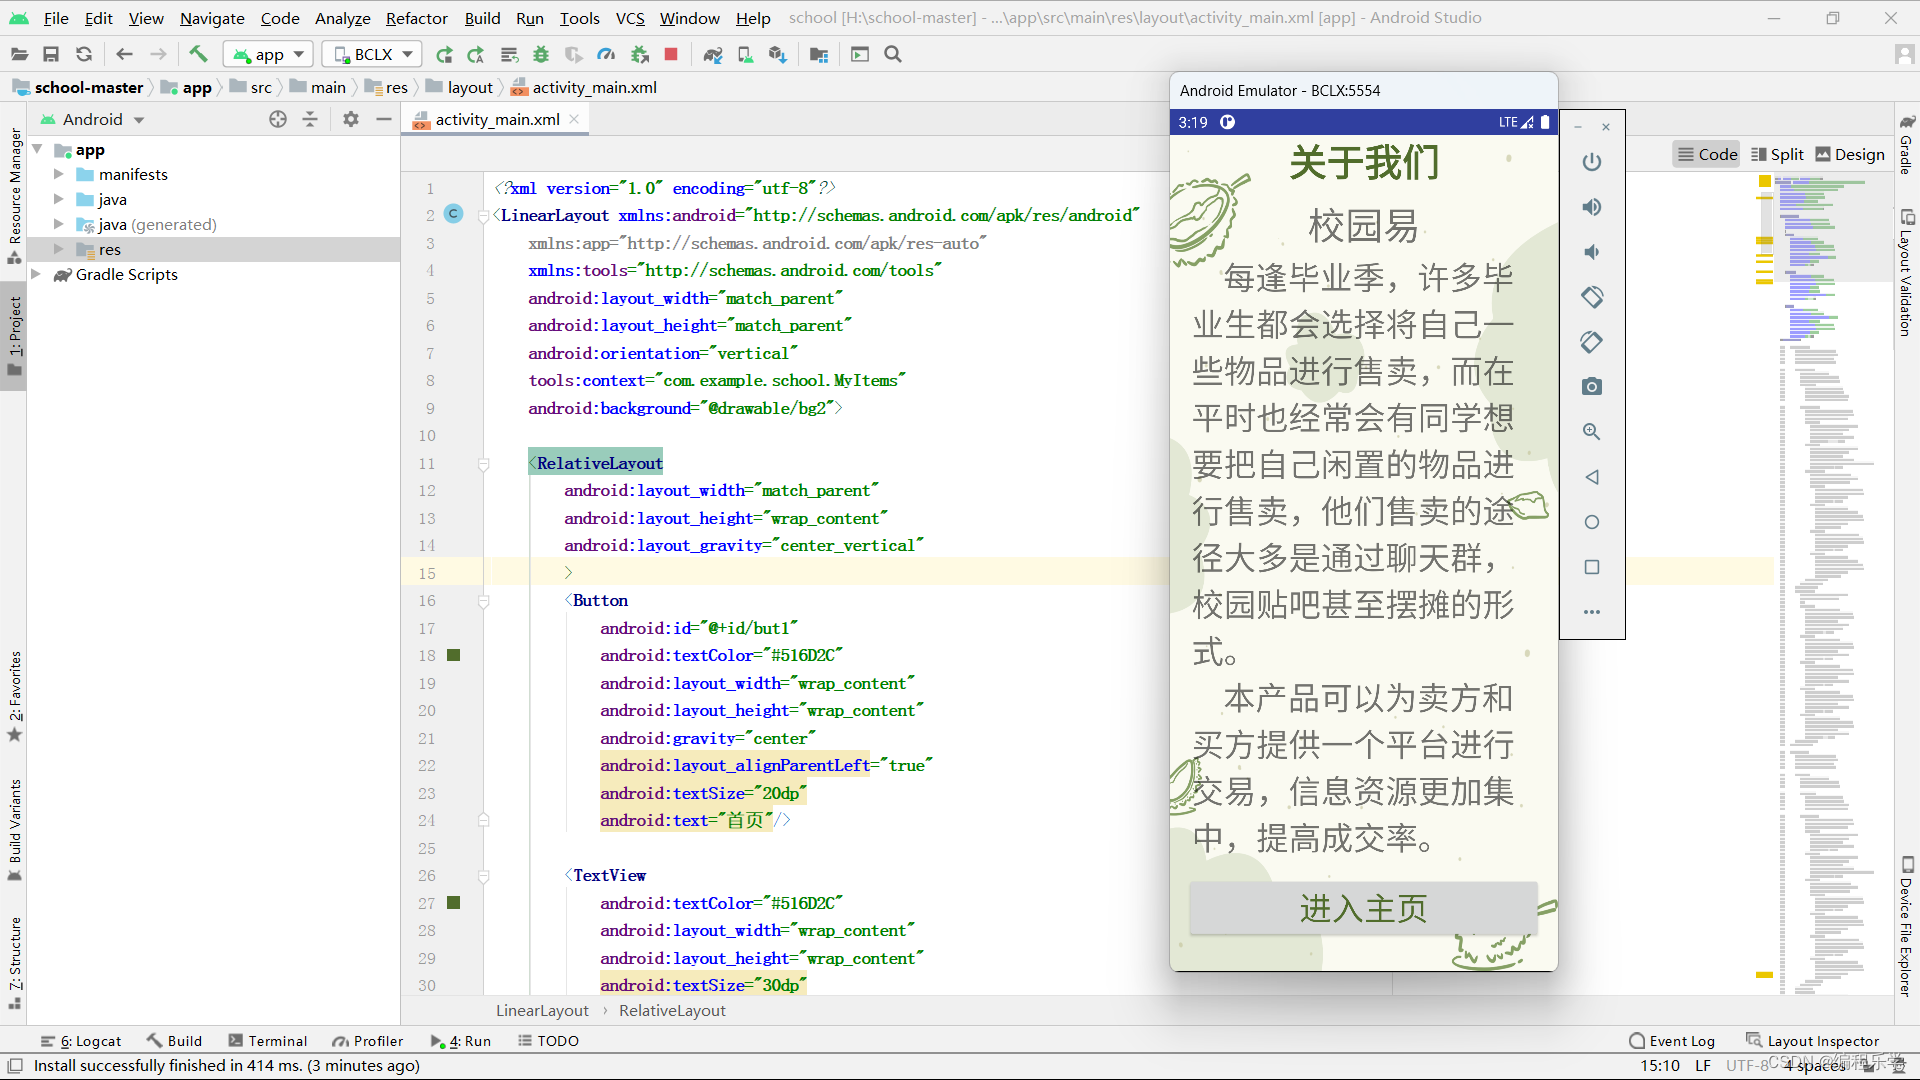
Task: Click color swatch on line 18 gutter
Action: click(x=453, y=655)
